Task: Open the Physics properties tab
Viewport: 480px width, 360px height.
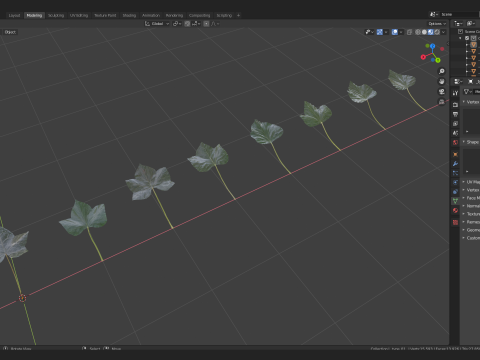Action: (x=455, y=182)
